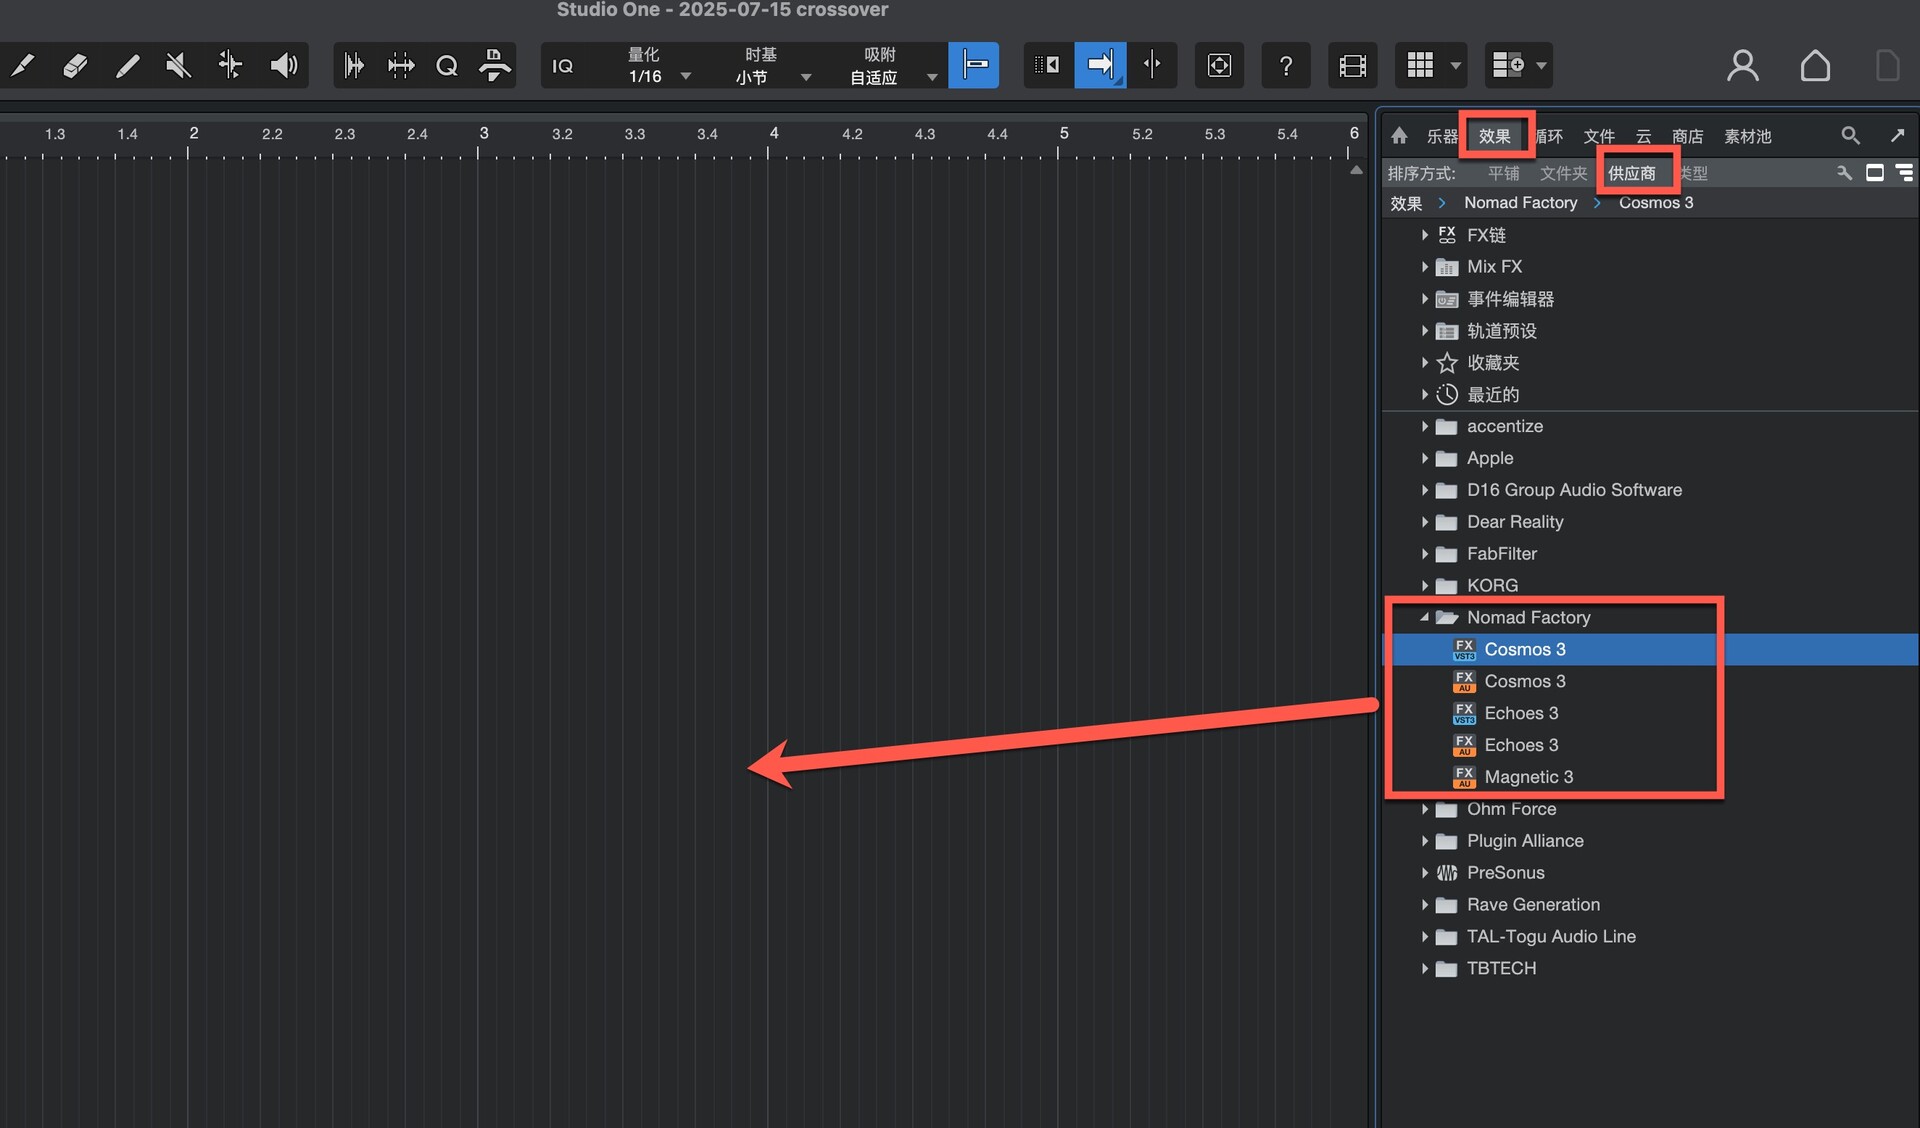Toggle cursor follows edit position

(x=1152, y=66)
